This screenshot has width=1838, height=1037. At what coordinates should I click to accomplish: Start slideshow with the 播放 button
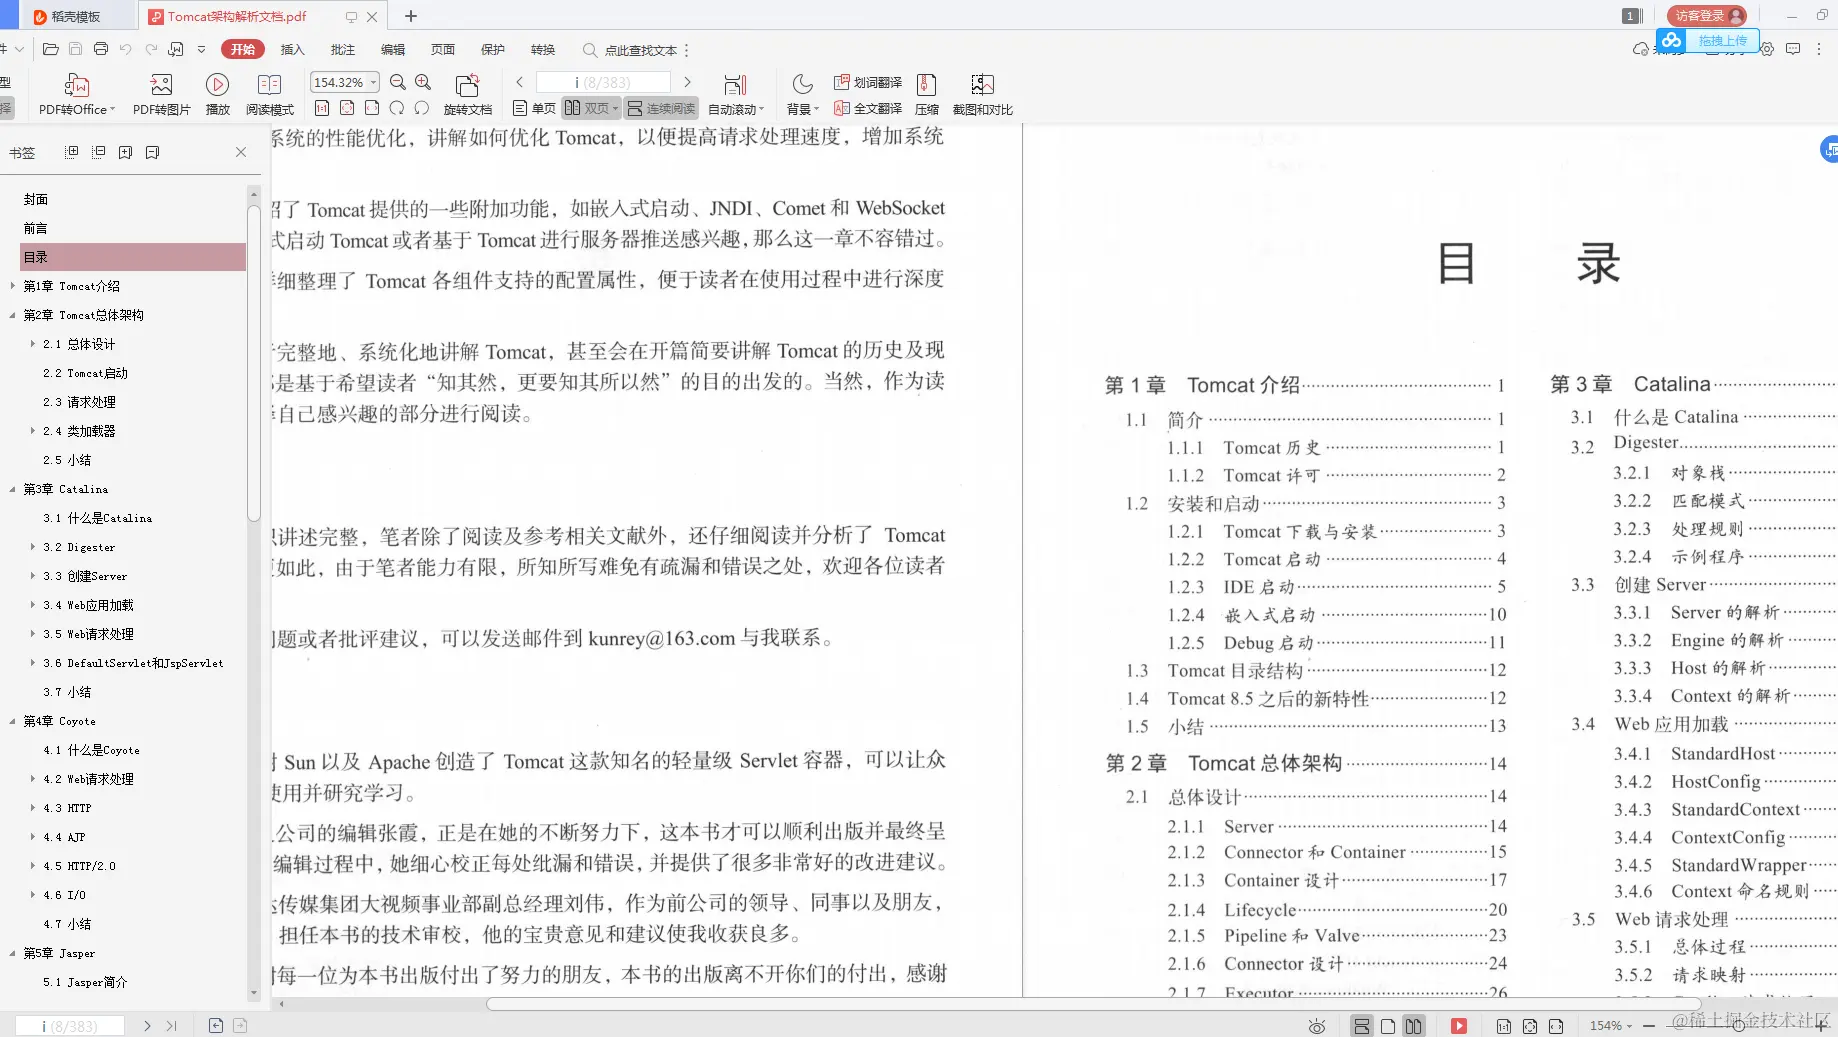(217, 95)
